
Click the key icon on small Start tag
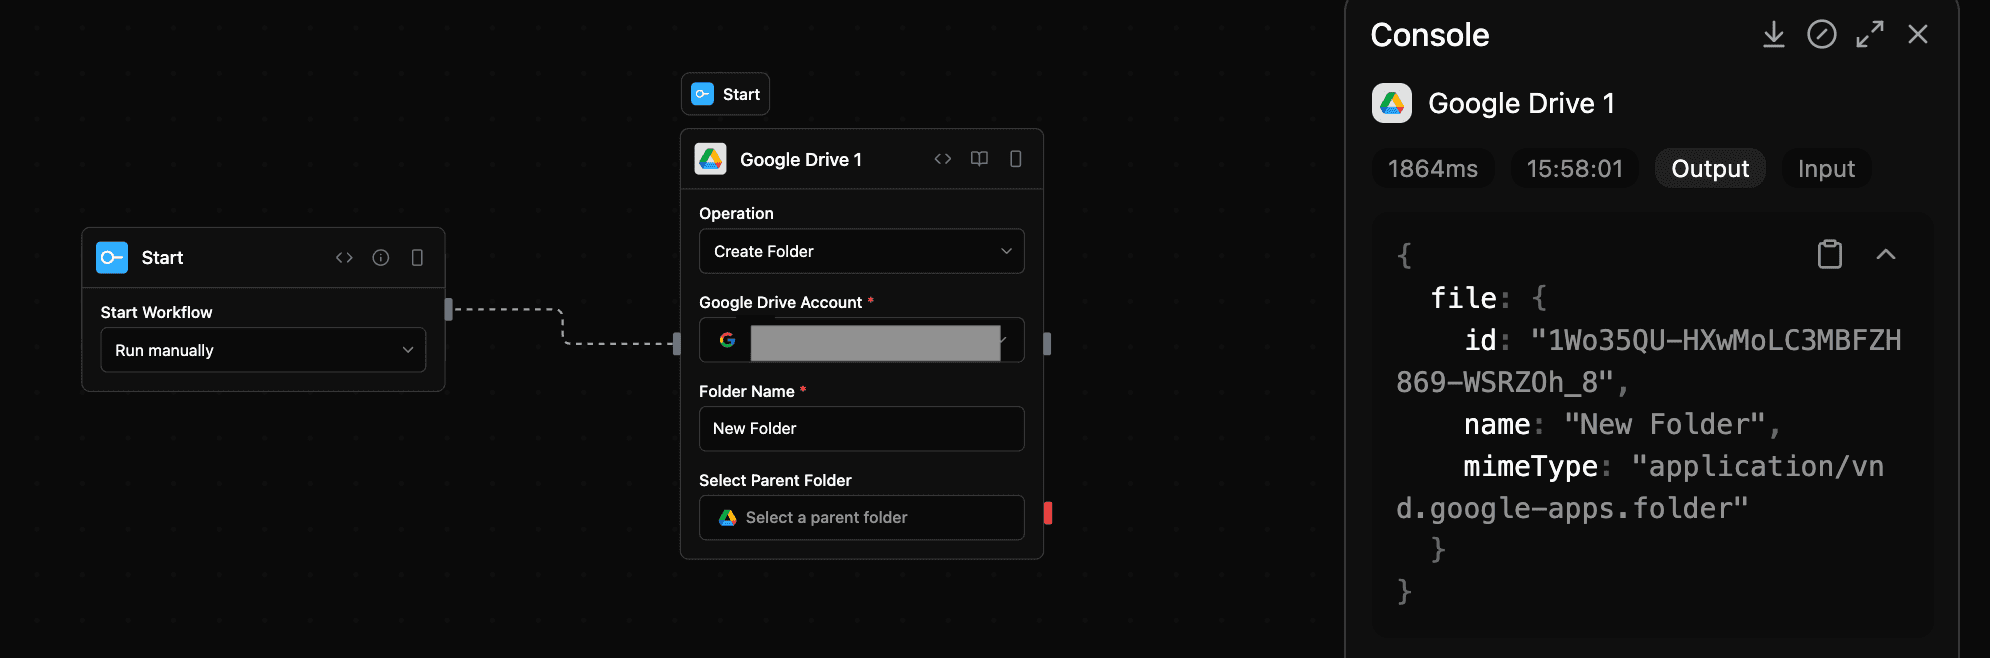(x=702, y=94)
